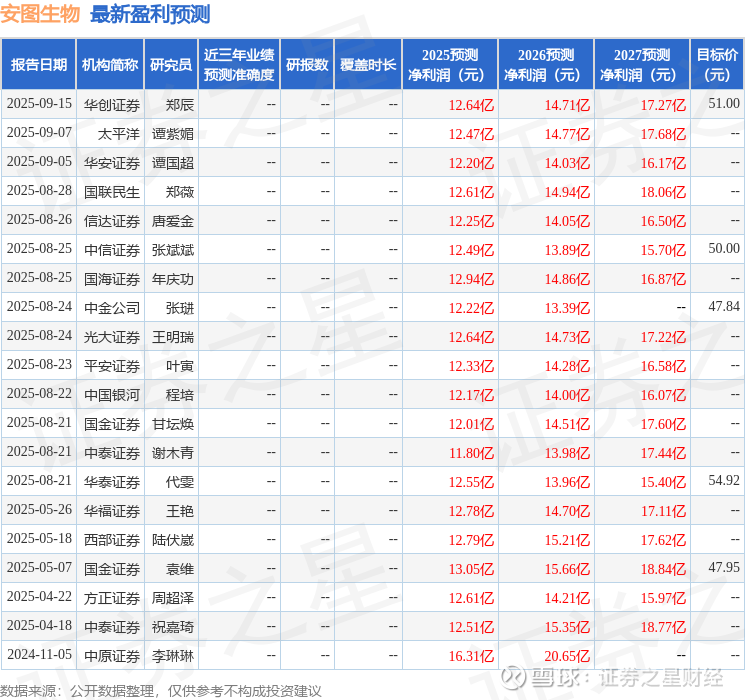Select the 华安证券 institution cell

click(x=112, y=163)
